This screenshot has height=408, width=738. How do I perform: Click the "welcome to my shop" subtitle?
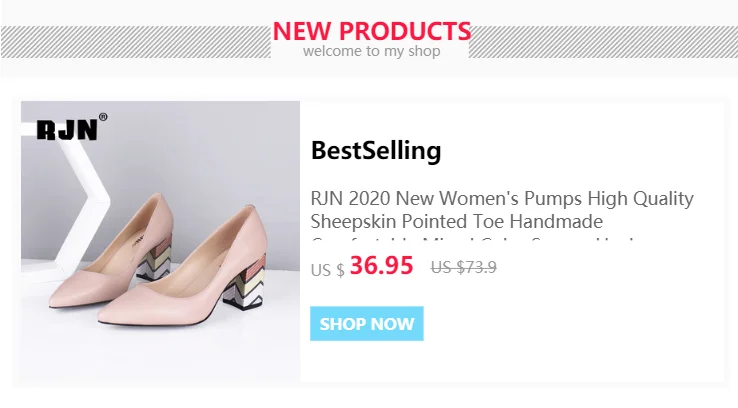point(371,51)
